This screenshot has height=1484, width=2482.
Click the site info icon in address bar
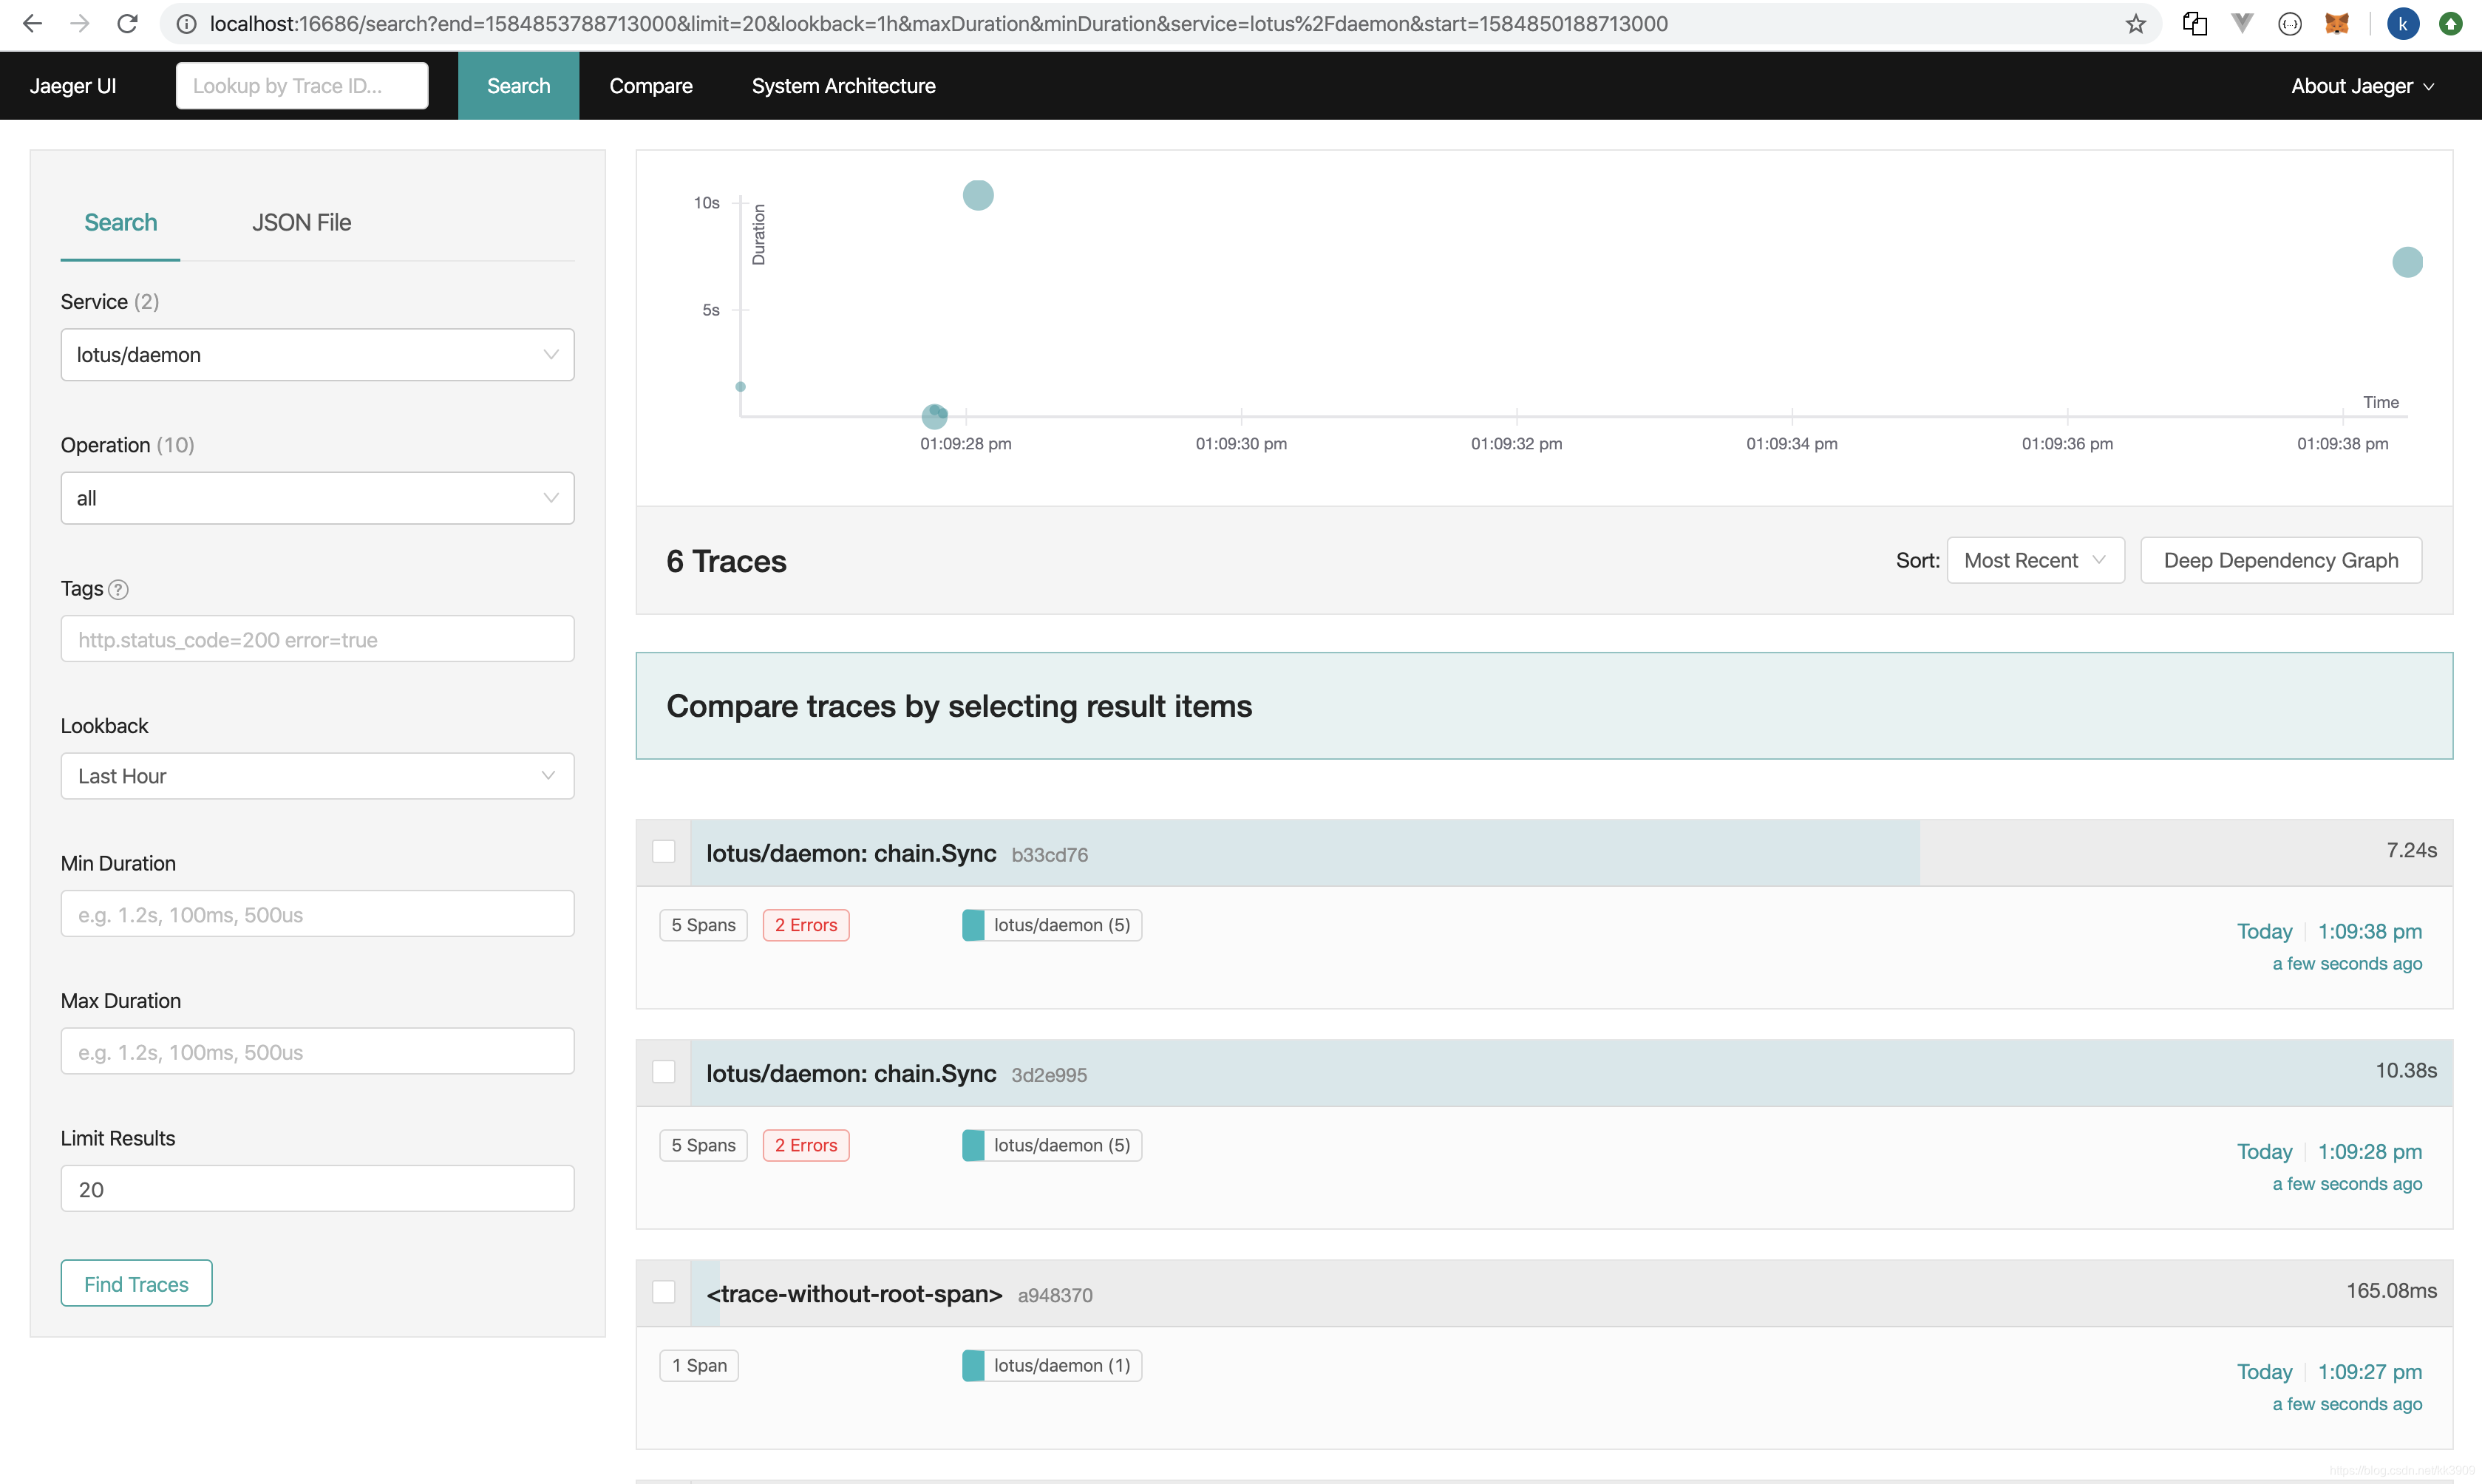(186, 24)
